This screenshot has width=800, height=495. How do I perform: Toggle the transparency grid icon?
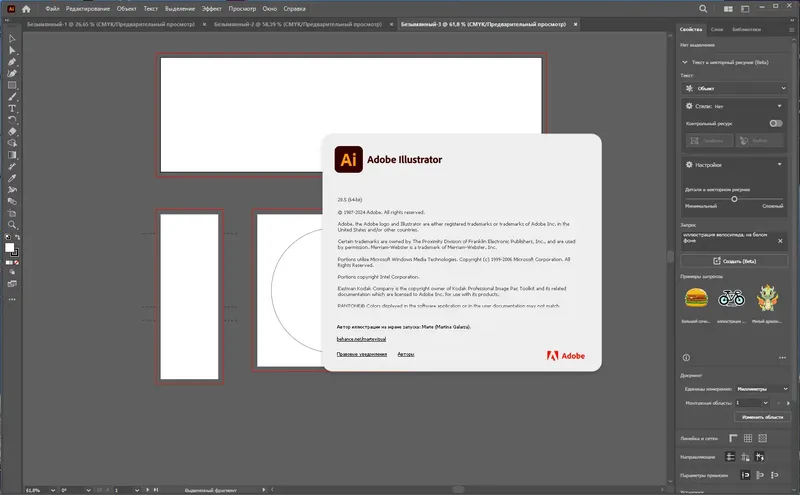coord(763,438)
